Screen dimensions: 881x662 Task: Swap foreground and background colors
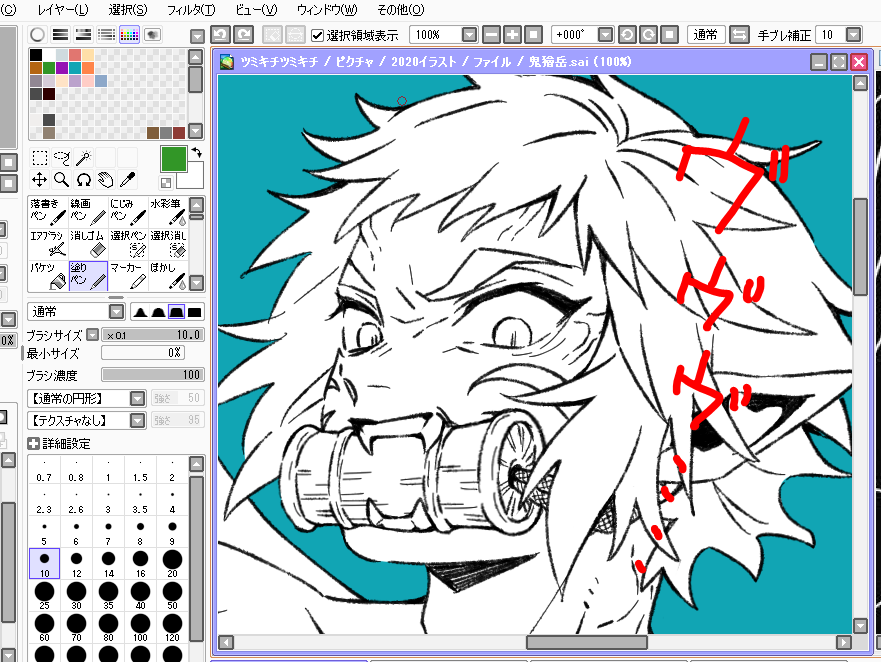(197, 152)
